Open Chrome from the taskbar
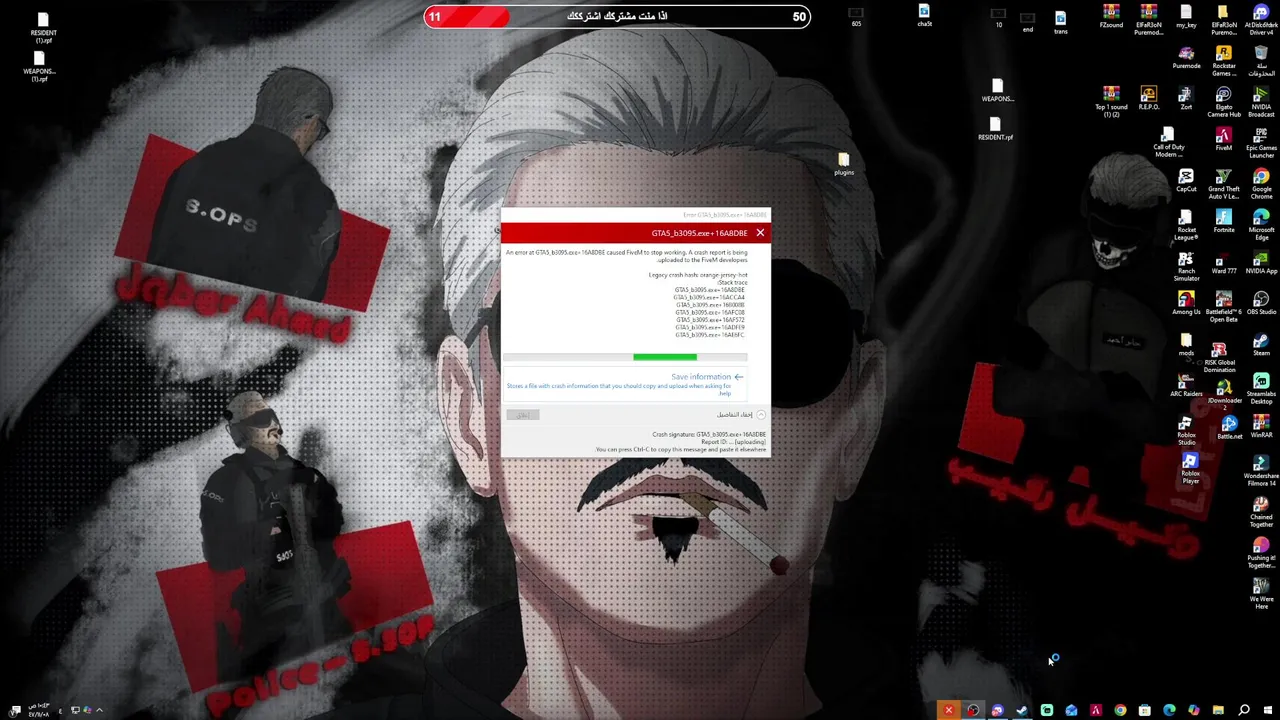 1120,710
